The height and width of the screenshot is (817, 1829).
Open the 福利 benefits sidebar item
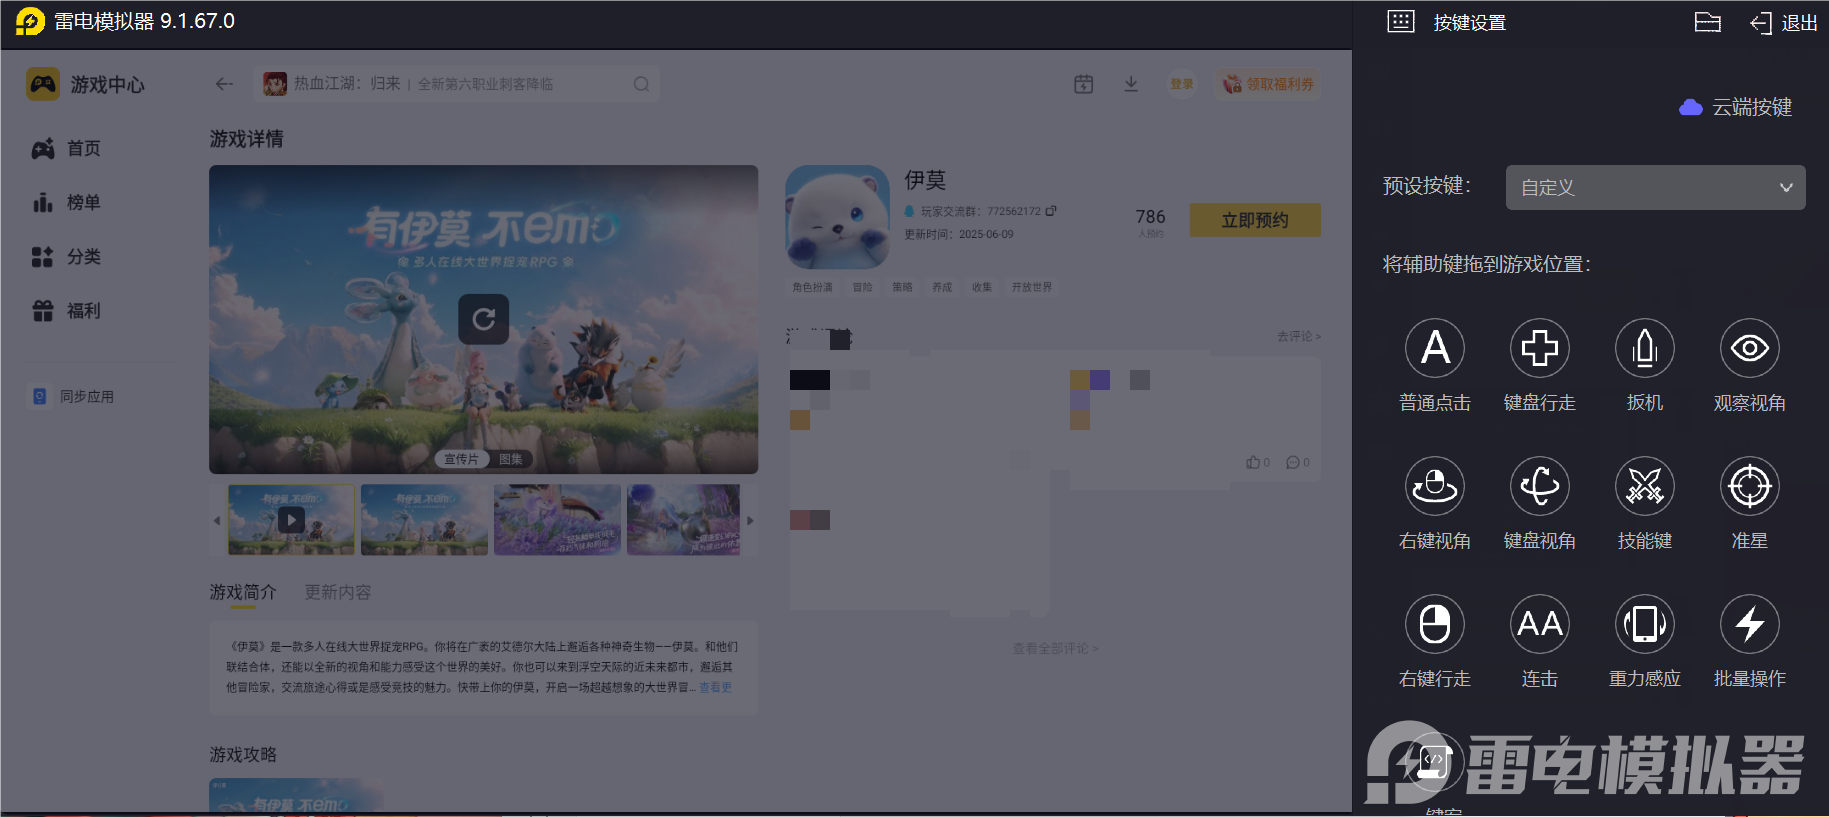[67, 310]
